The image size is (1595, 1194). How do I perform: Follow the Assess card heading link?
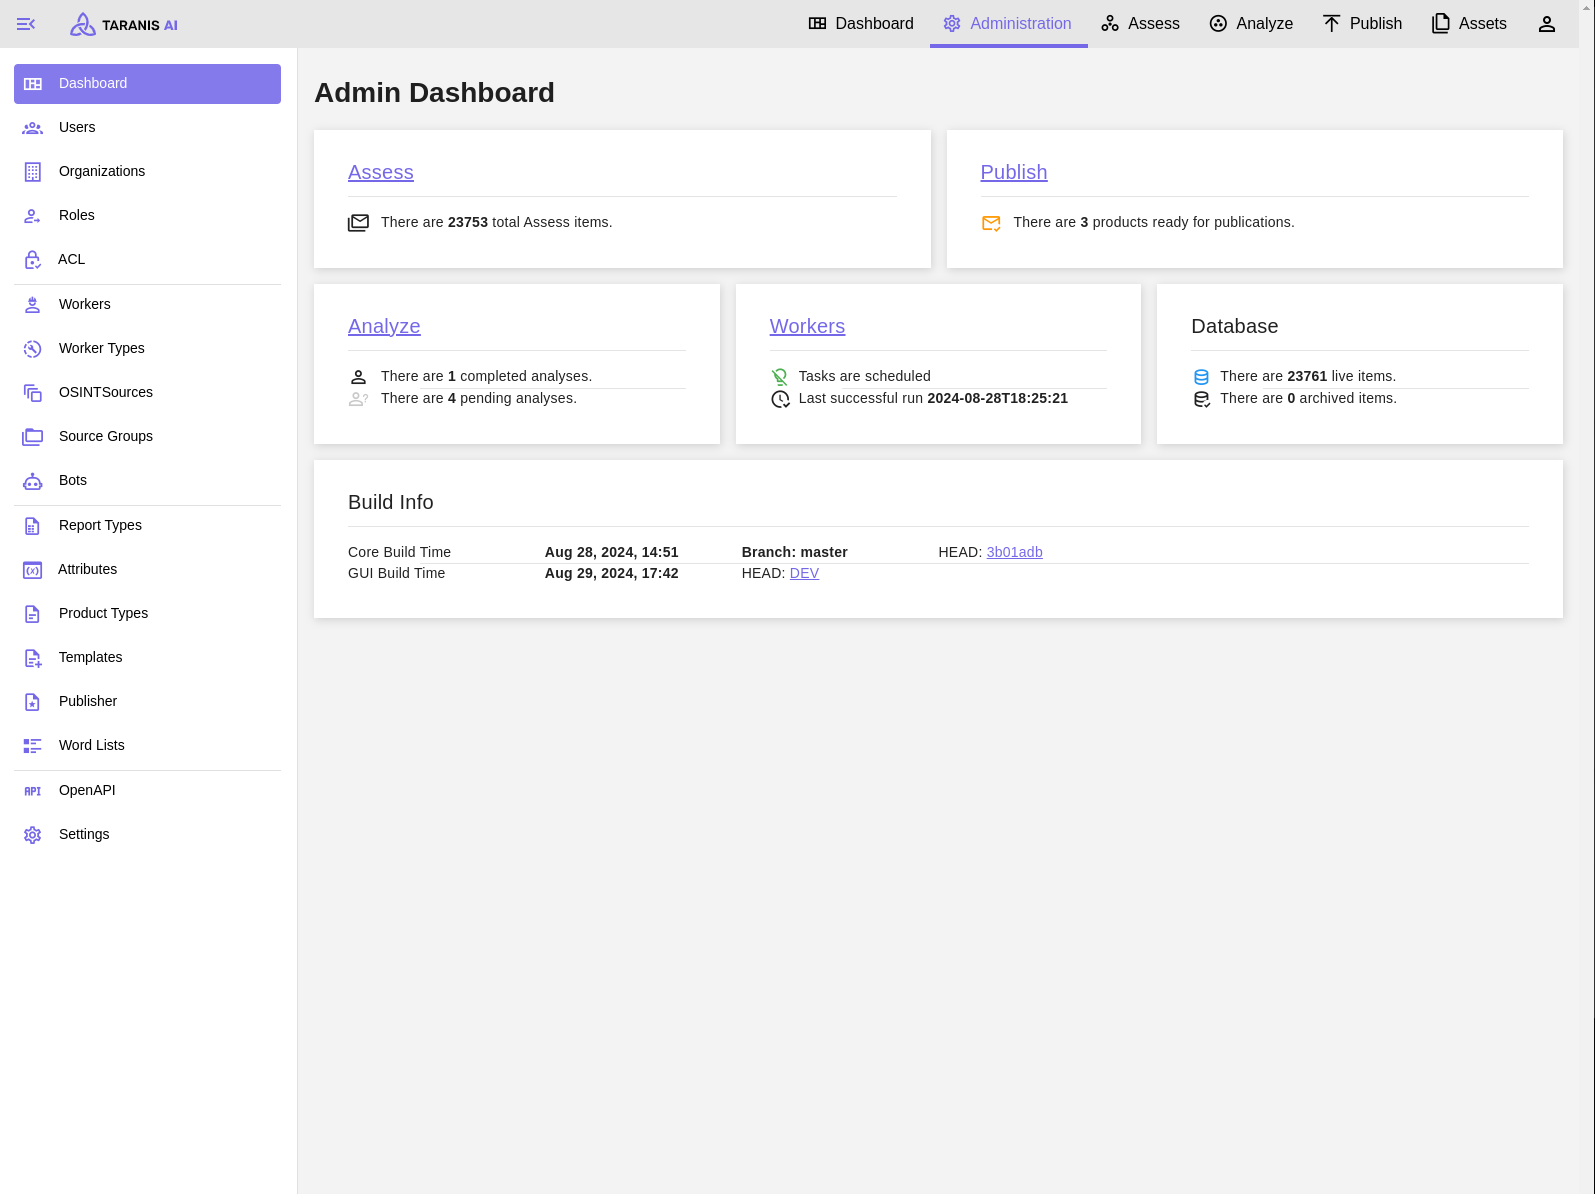coord(381,172)
